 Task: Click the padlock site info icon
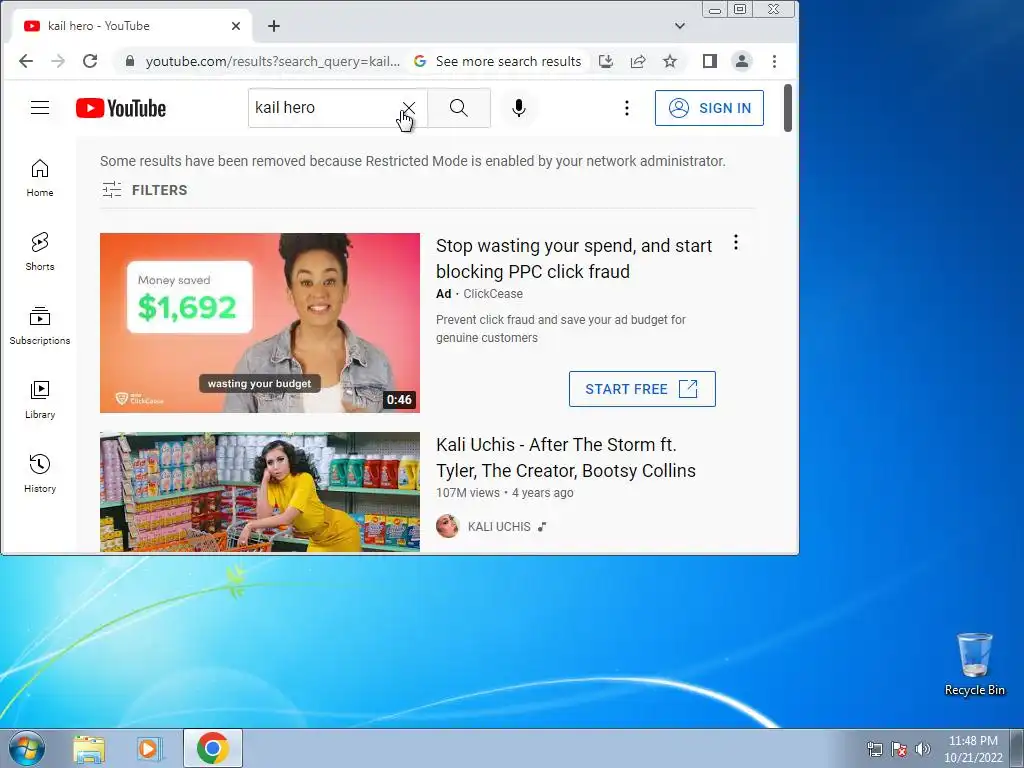[130, 61]
